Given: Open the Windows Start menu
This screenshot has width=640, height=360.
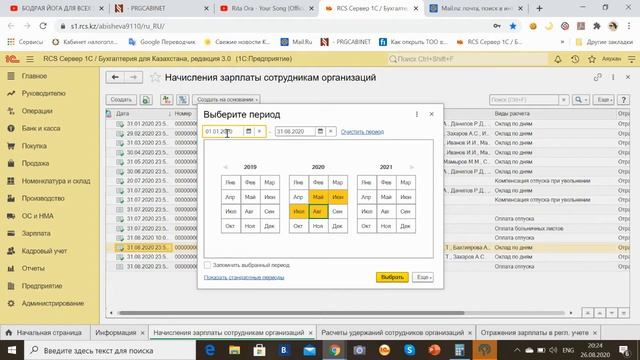Looking at the screenshot, I should coord(12,350).
